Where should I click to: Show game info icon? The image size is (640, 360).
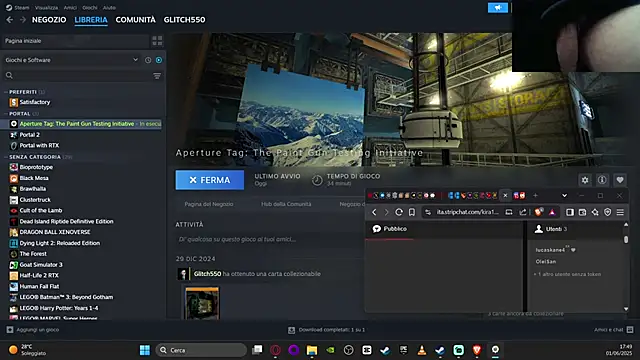point(602,180)
